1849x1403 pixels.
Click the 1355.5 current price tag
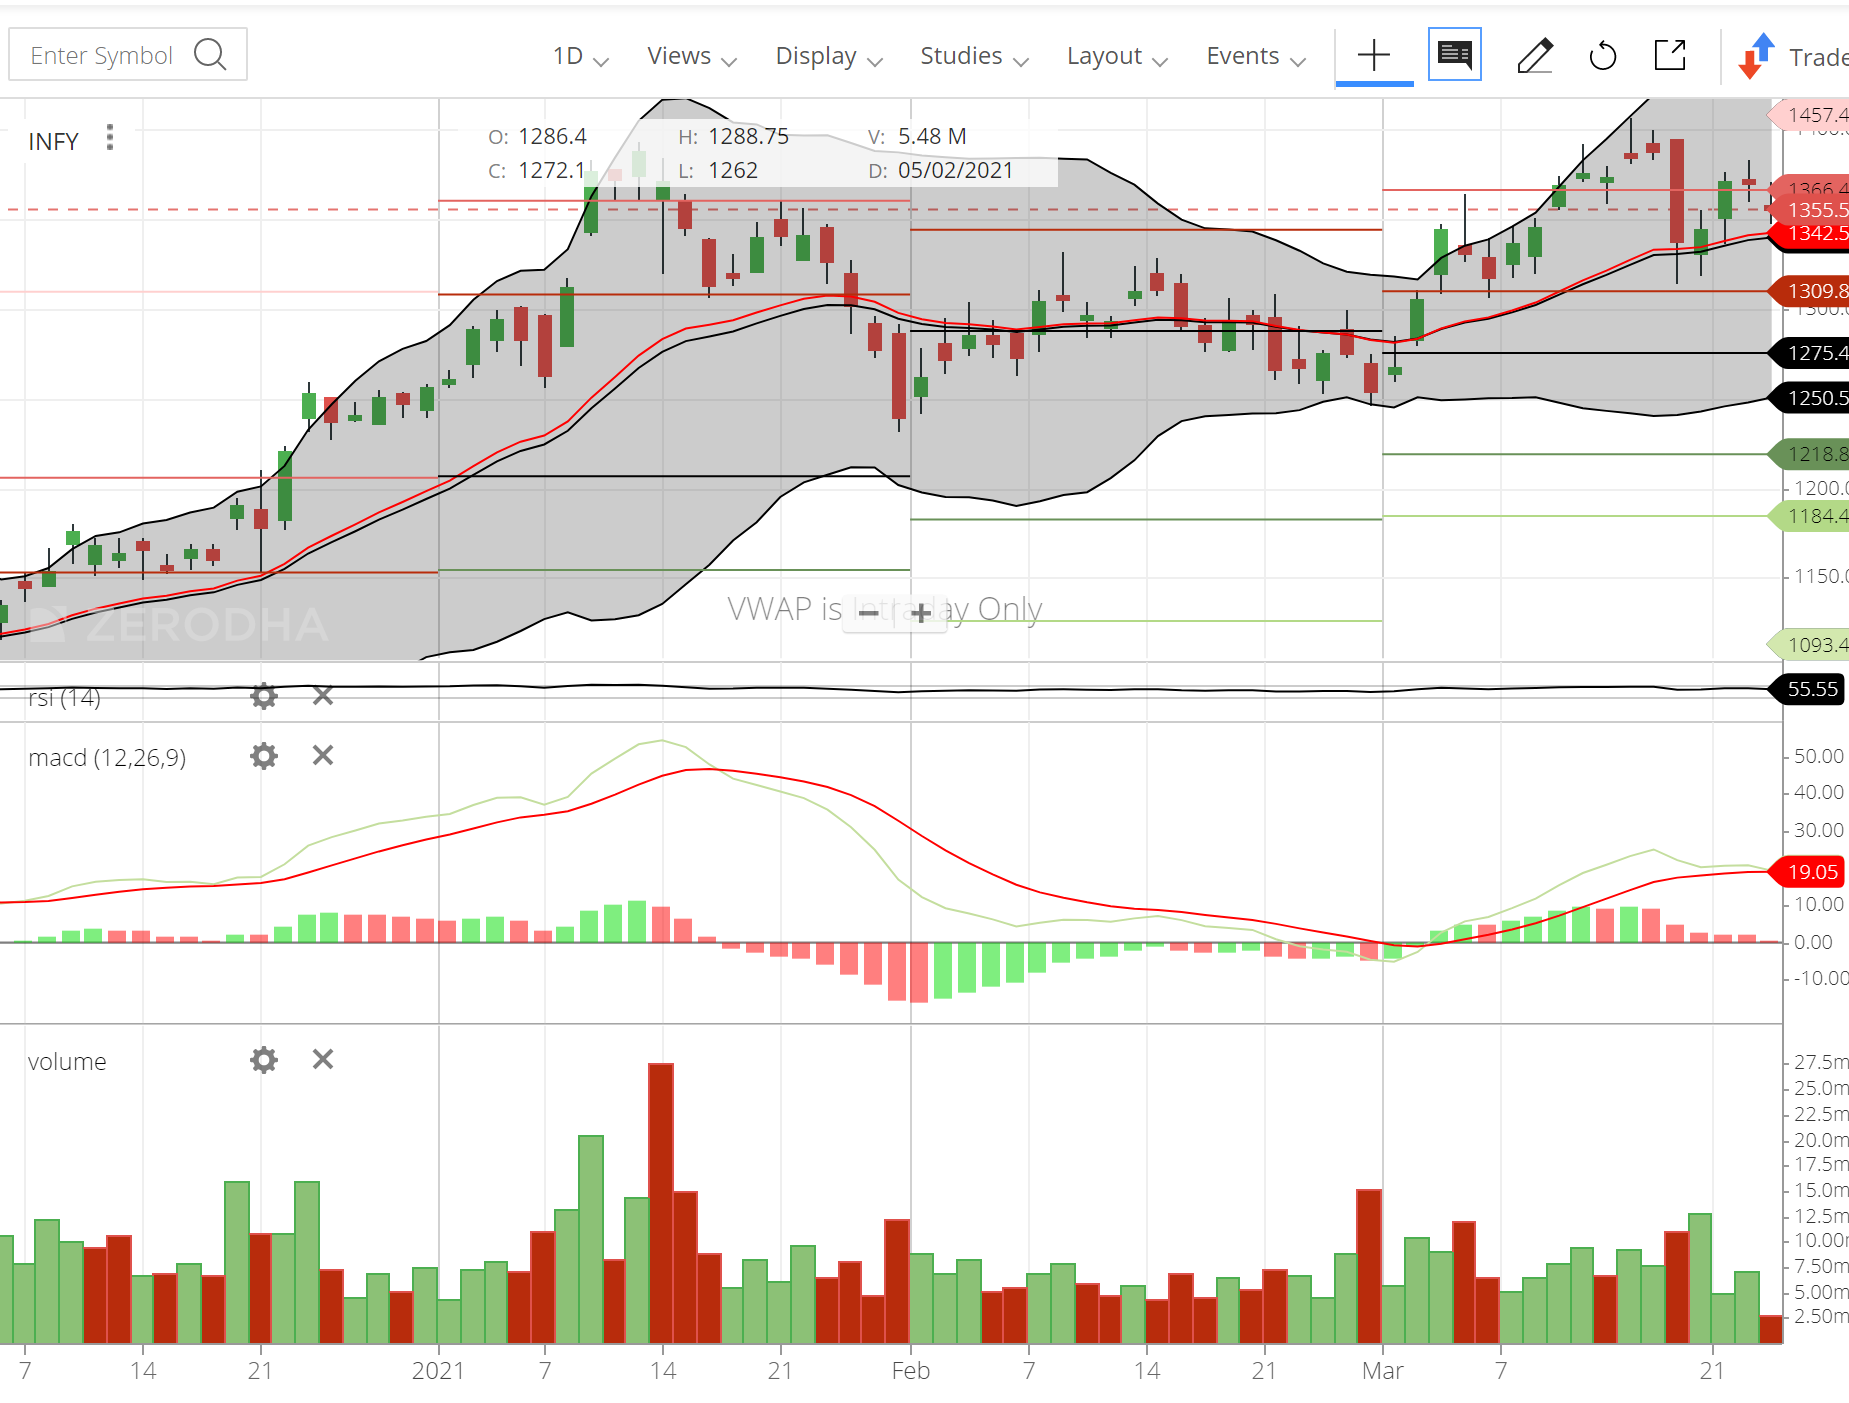pos(1810,210)
